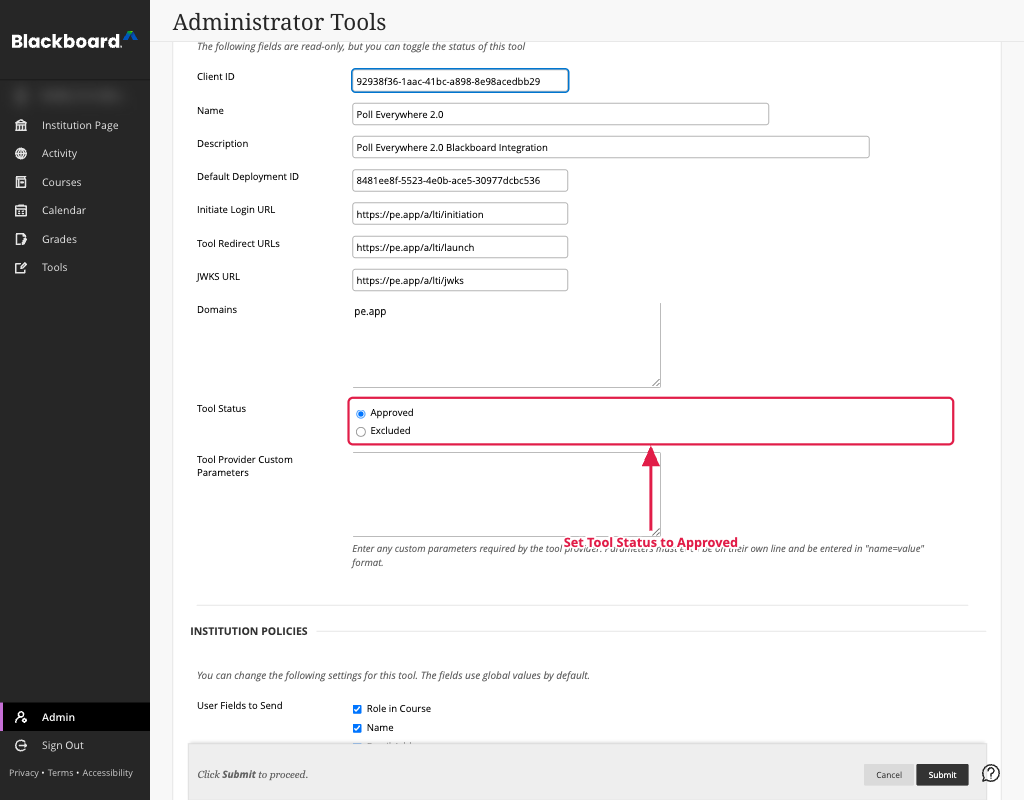Open Grades from the sidebar
This screenshot has width=1024, height=800.
59,239
